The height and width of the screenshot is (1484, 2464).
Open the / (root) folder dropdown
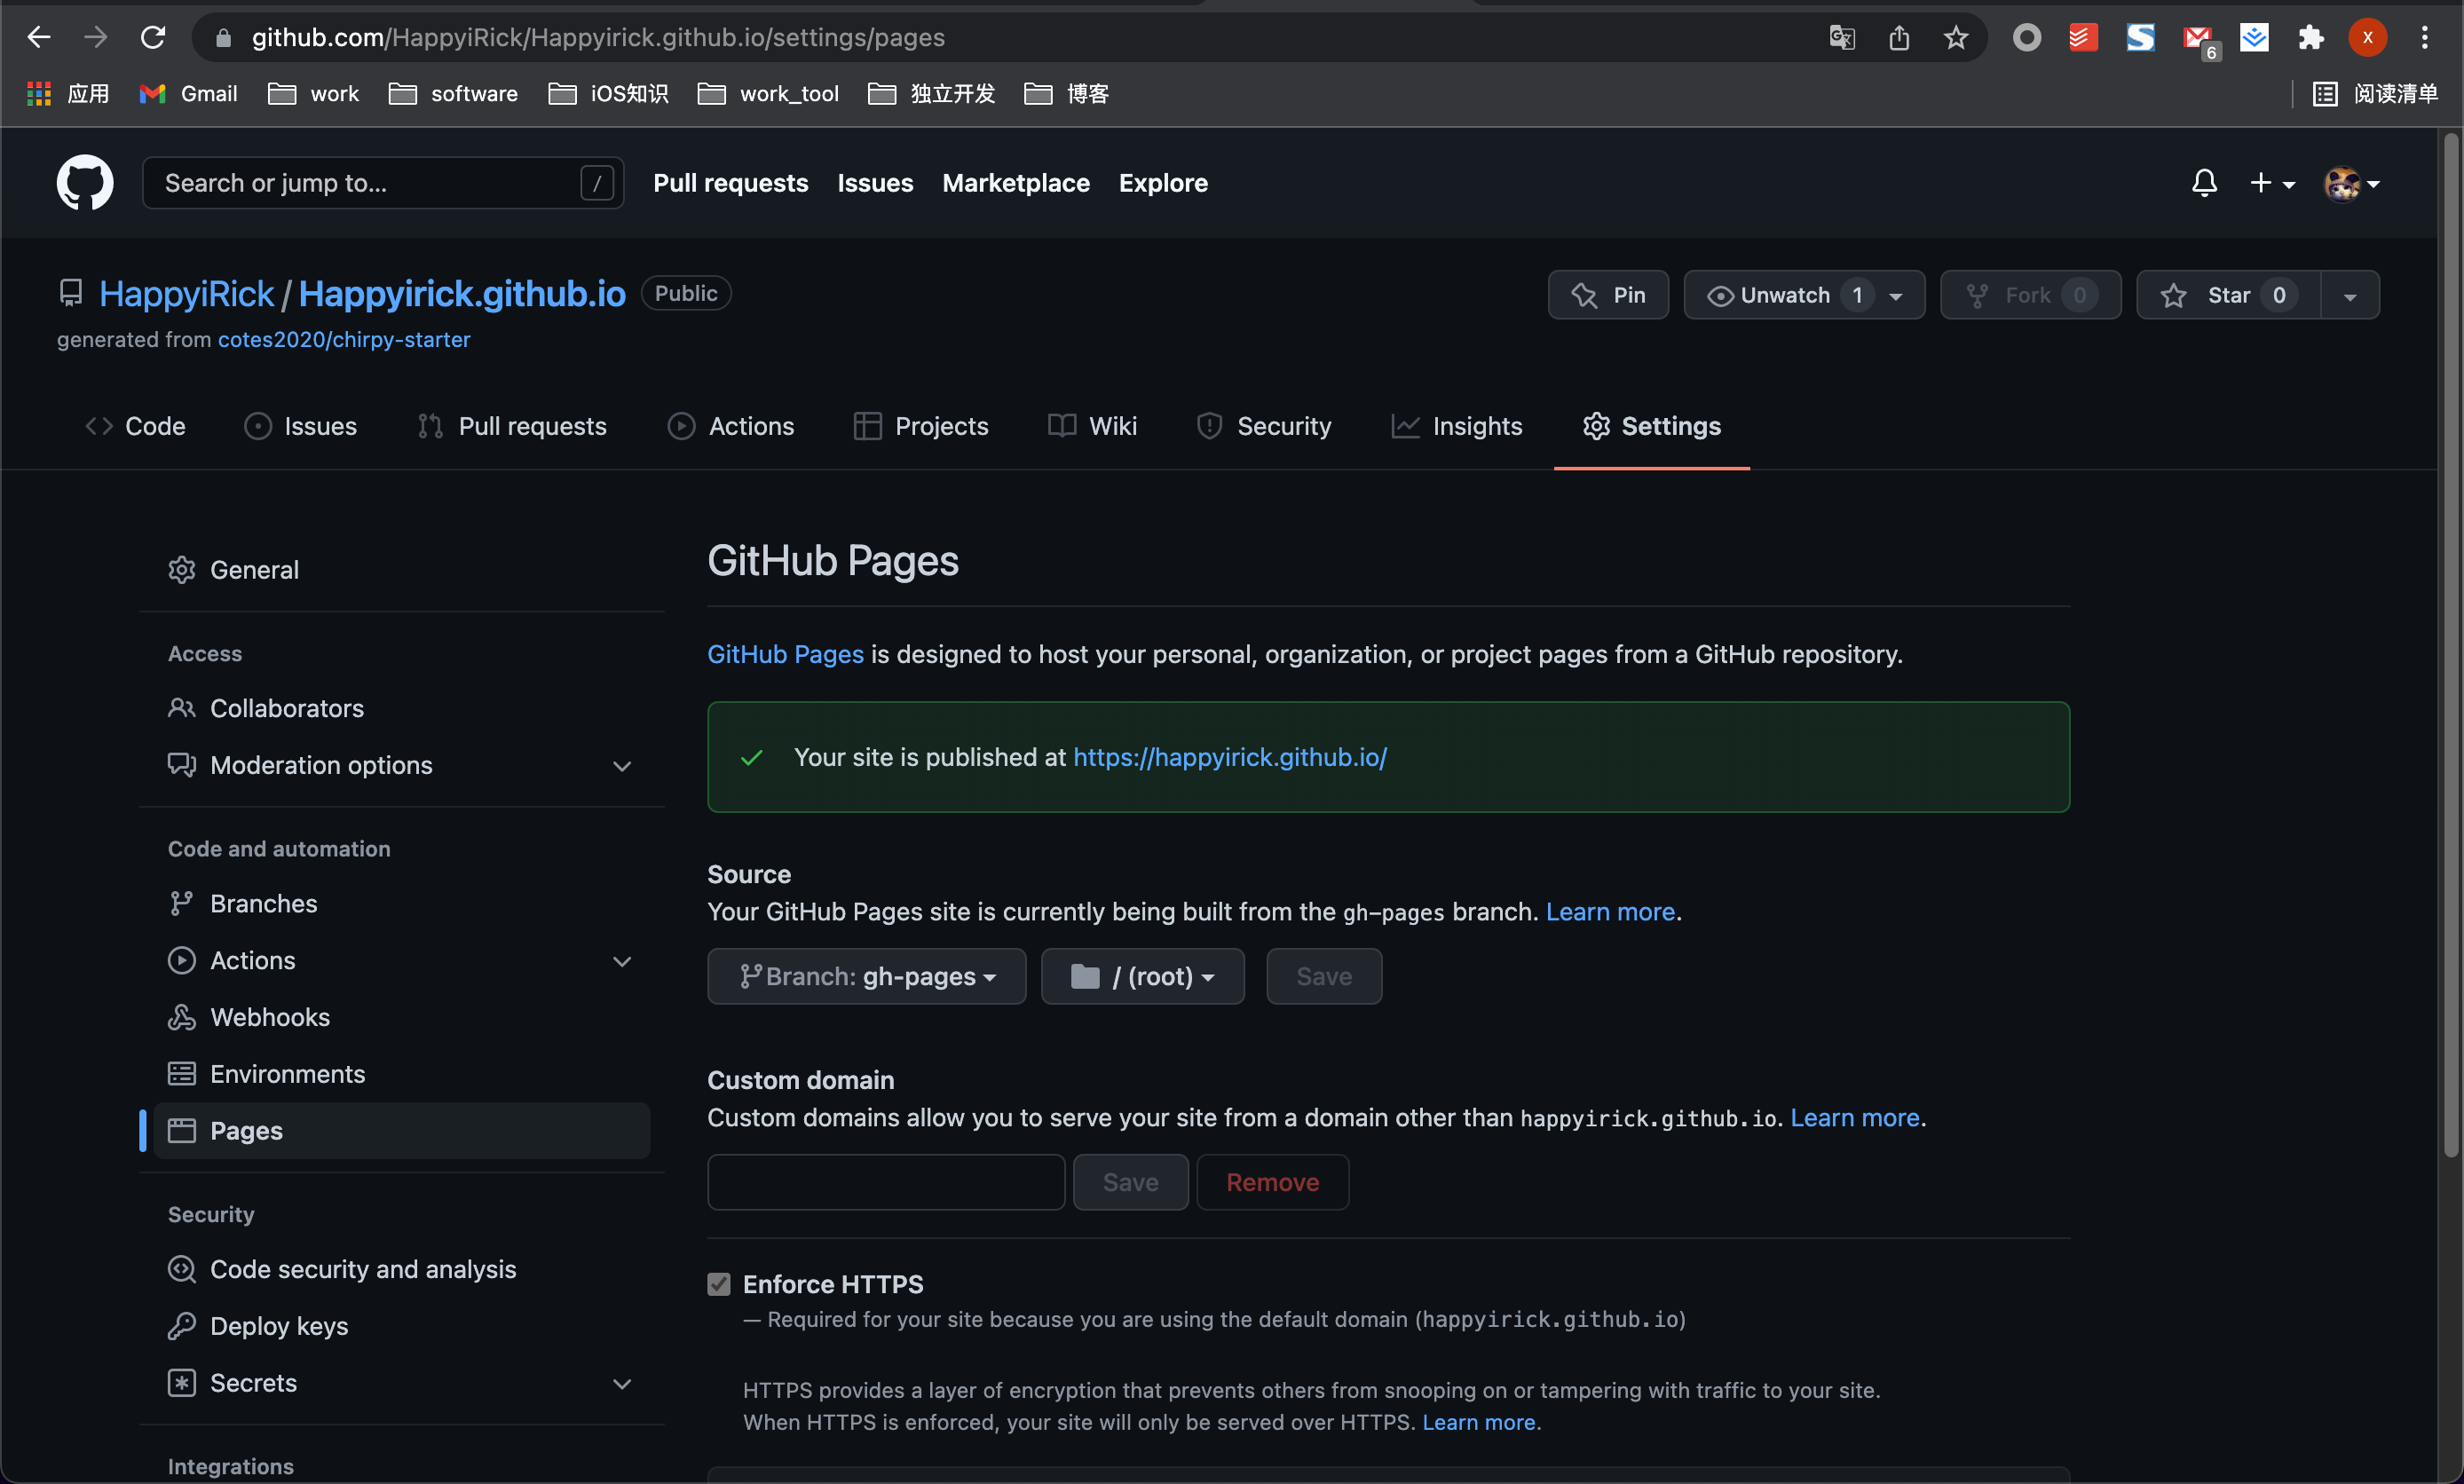[x=1142, y=976]
